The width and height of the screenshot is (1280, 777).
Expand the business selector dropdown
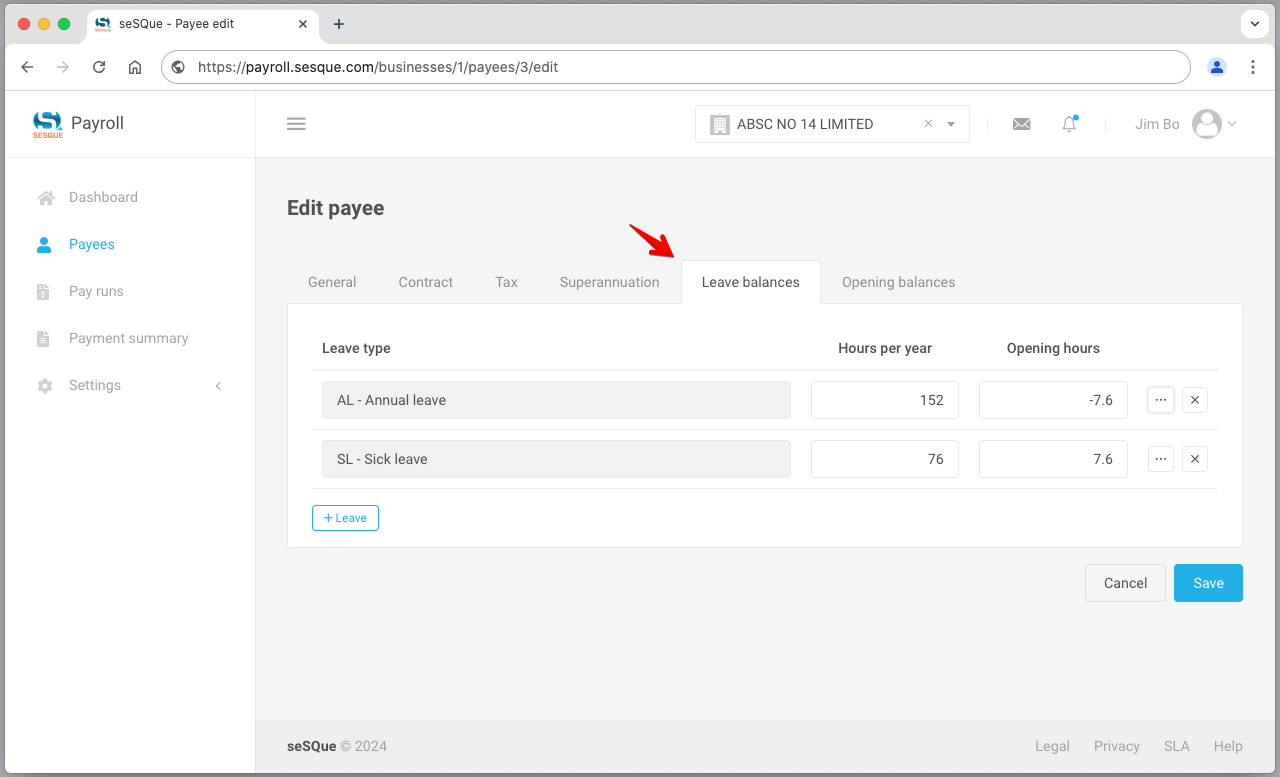(x=951, y=124)
